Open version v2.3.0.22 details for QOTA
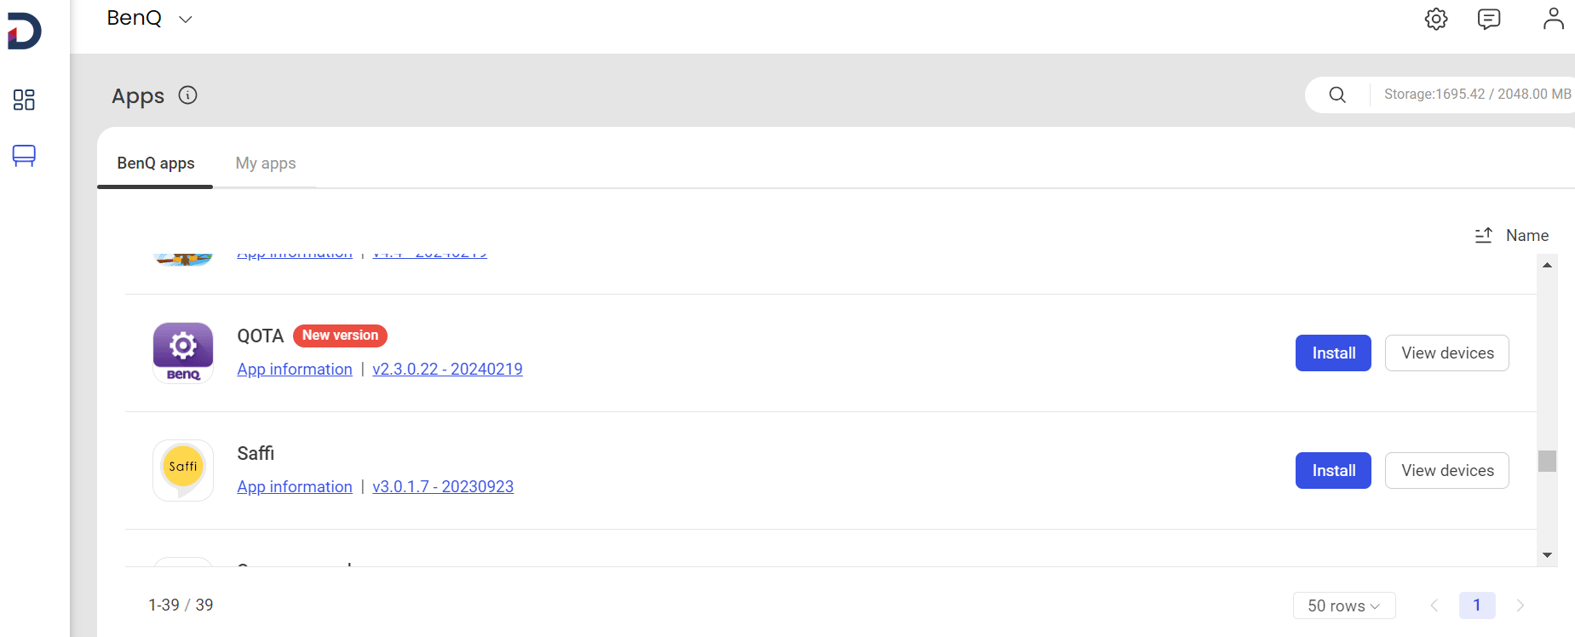The image size is (1575, 637). 447,368
